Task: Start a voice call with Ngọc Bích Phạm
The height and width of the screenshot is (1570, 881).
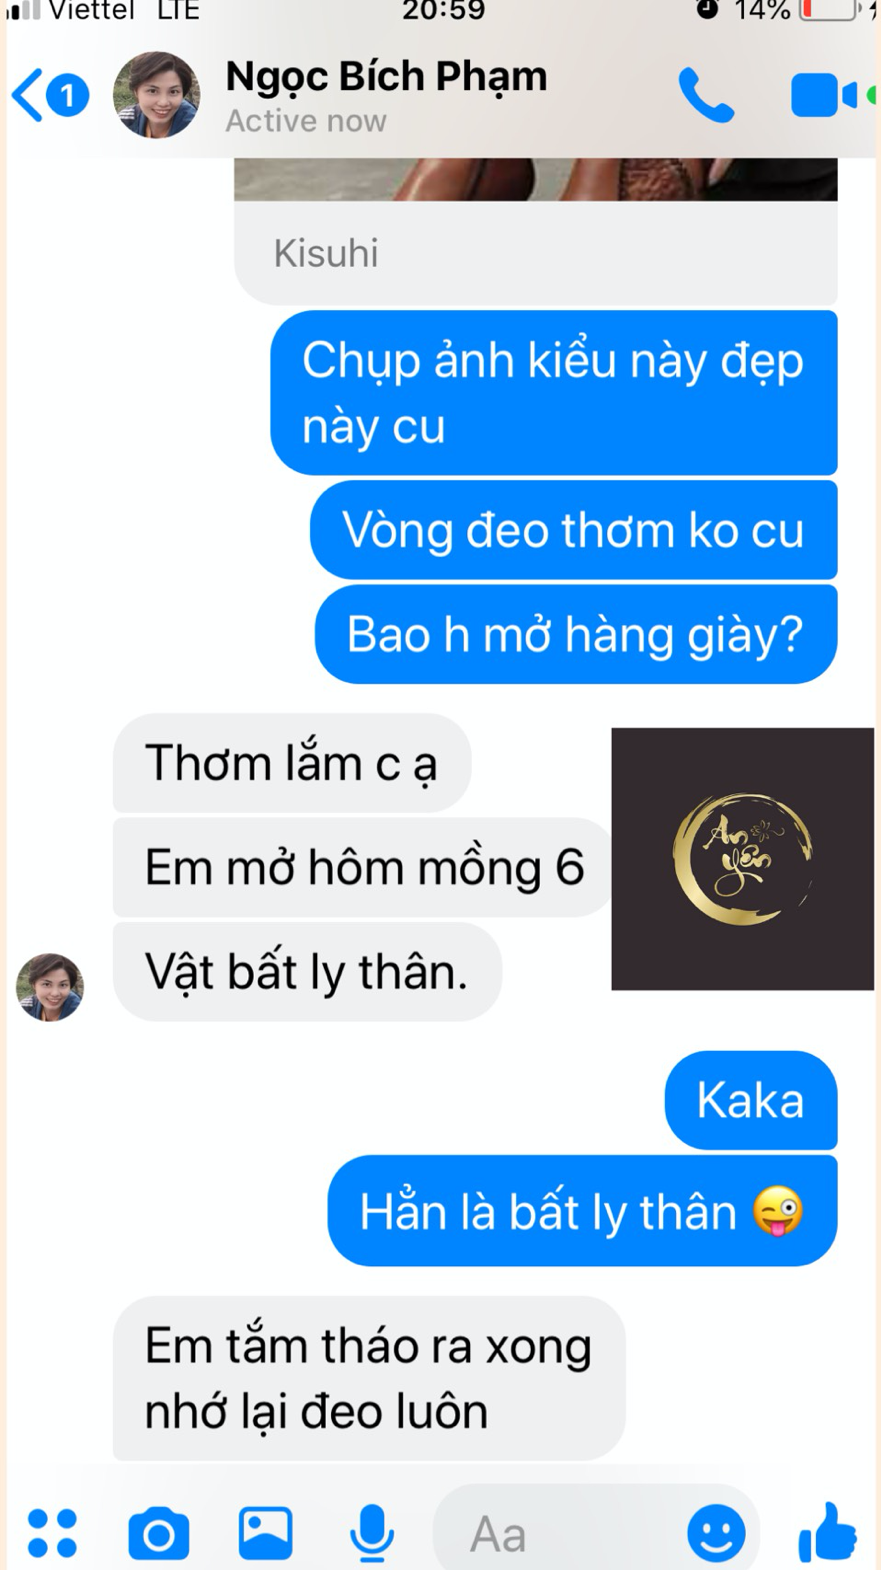Action: pos(706,95)
